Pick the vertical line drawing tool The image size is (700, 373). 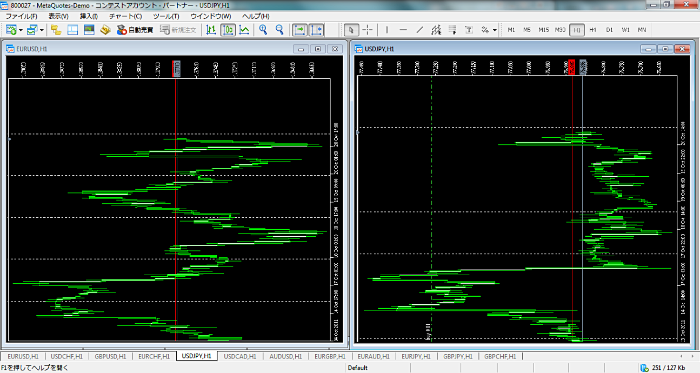click(387, 30)
